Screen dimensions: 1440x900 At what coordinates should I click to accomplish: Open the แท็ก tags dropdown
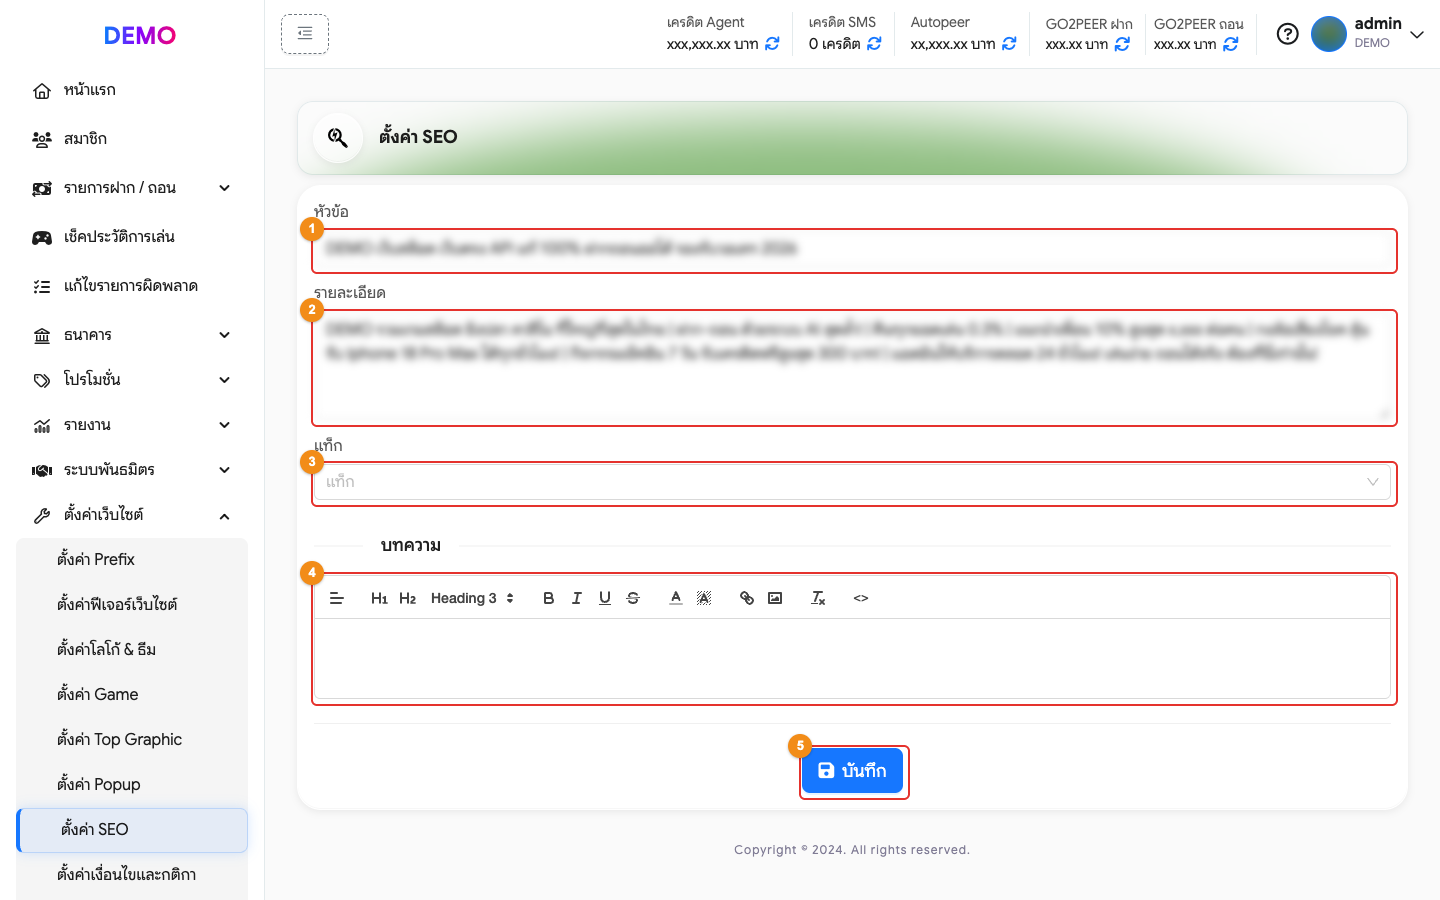point(854,482)
